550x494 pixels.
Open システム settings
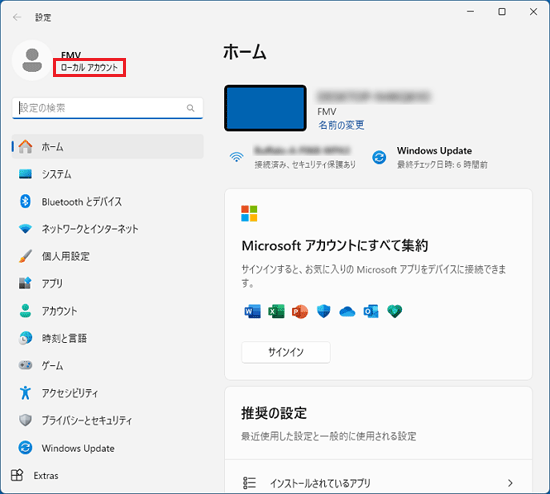pos(108,174)
